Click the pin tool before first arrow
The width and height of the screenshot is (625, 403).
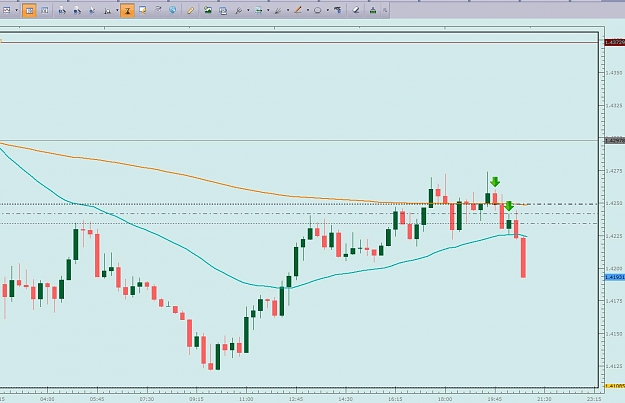(239, 11)
